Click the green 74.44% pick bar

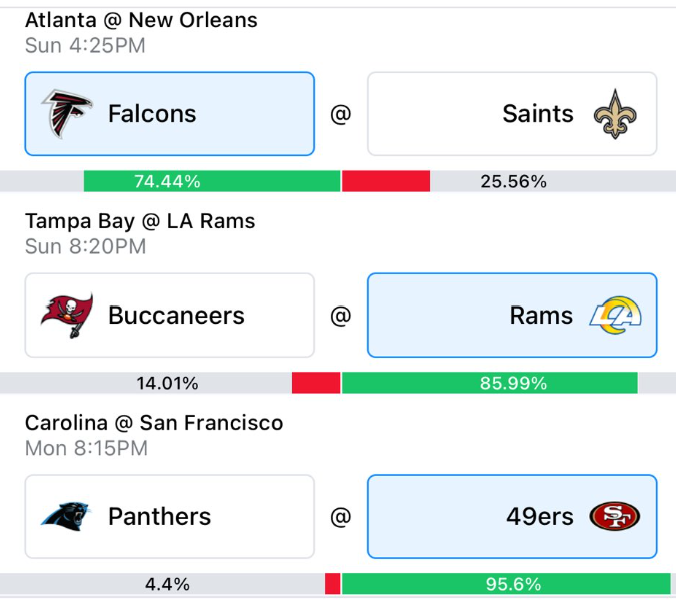coord(212,181)
